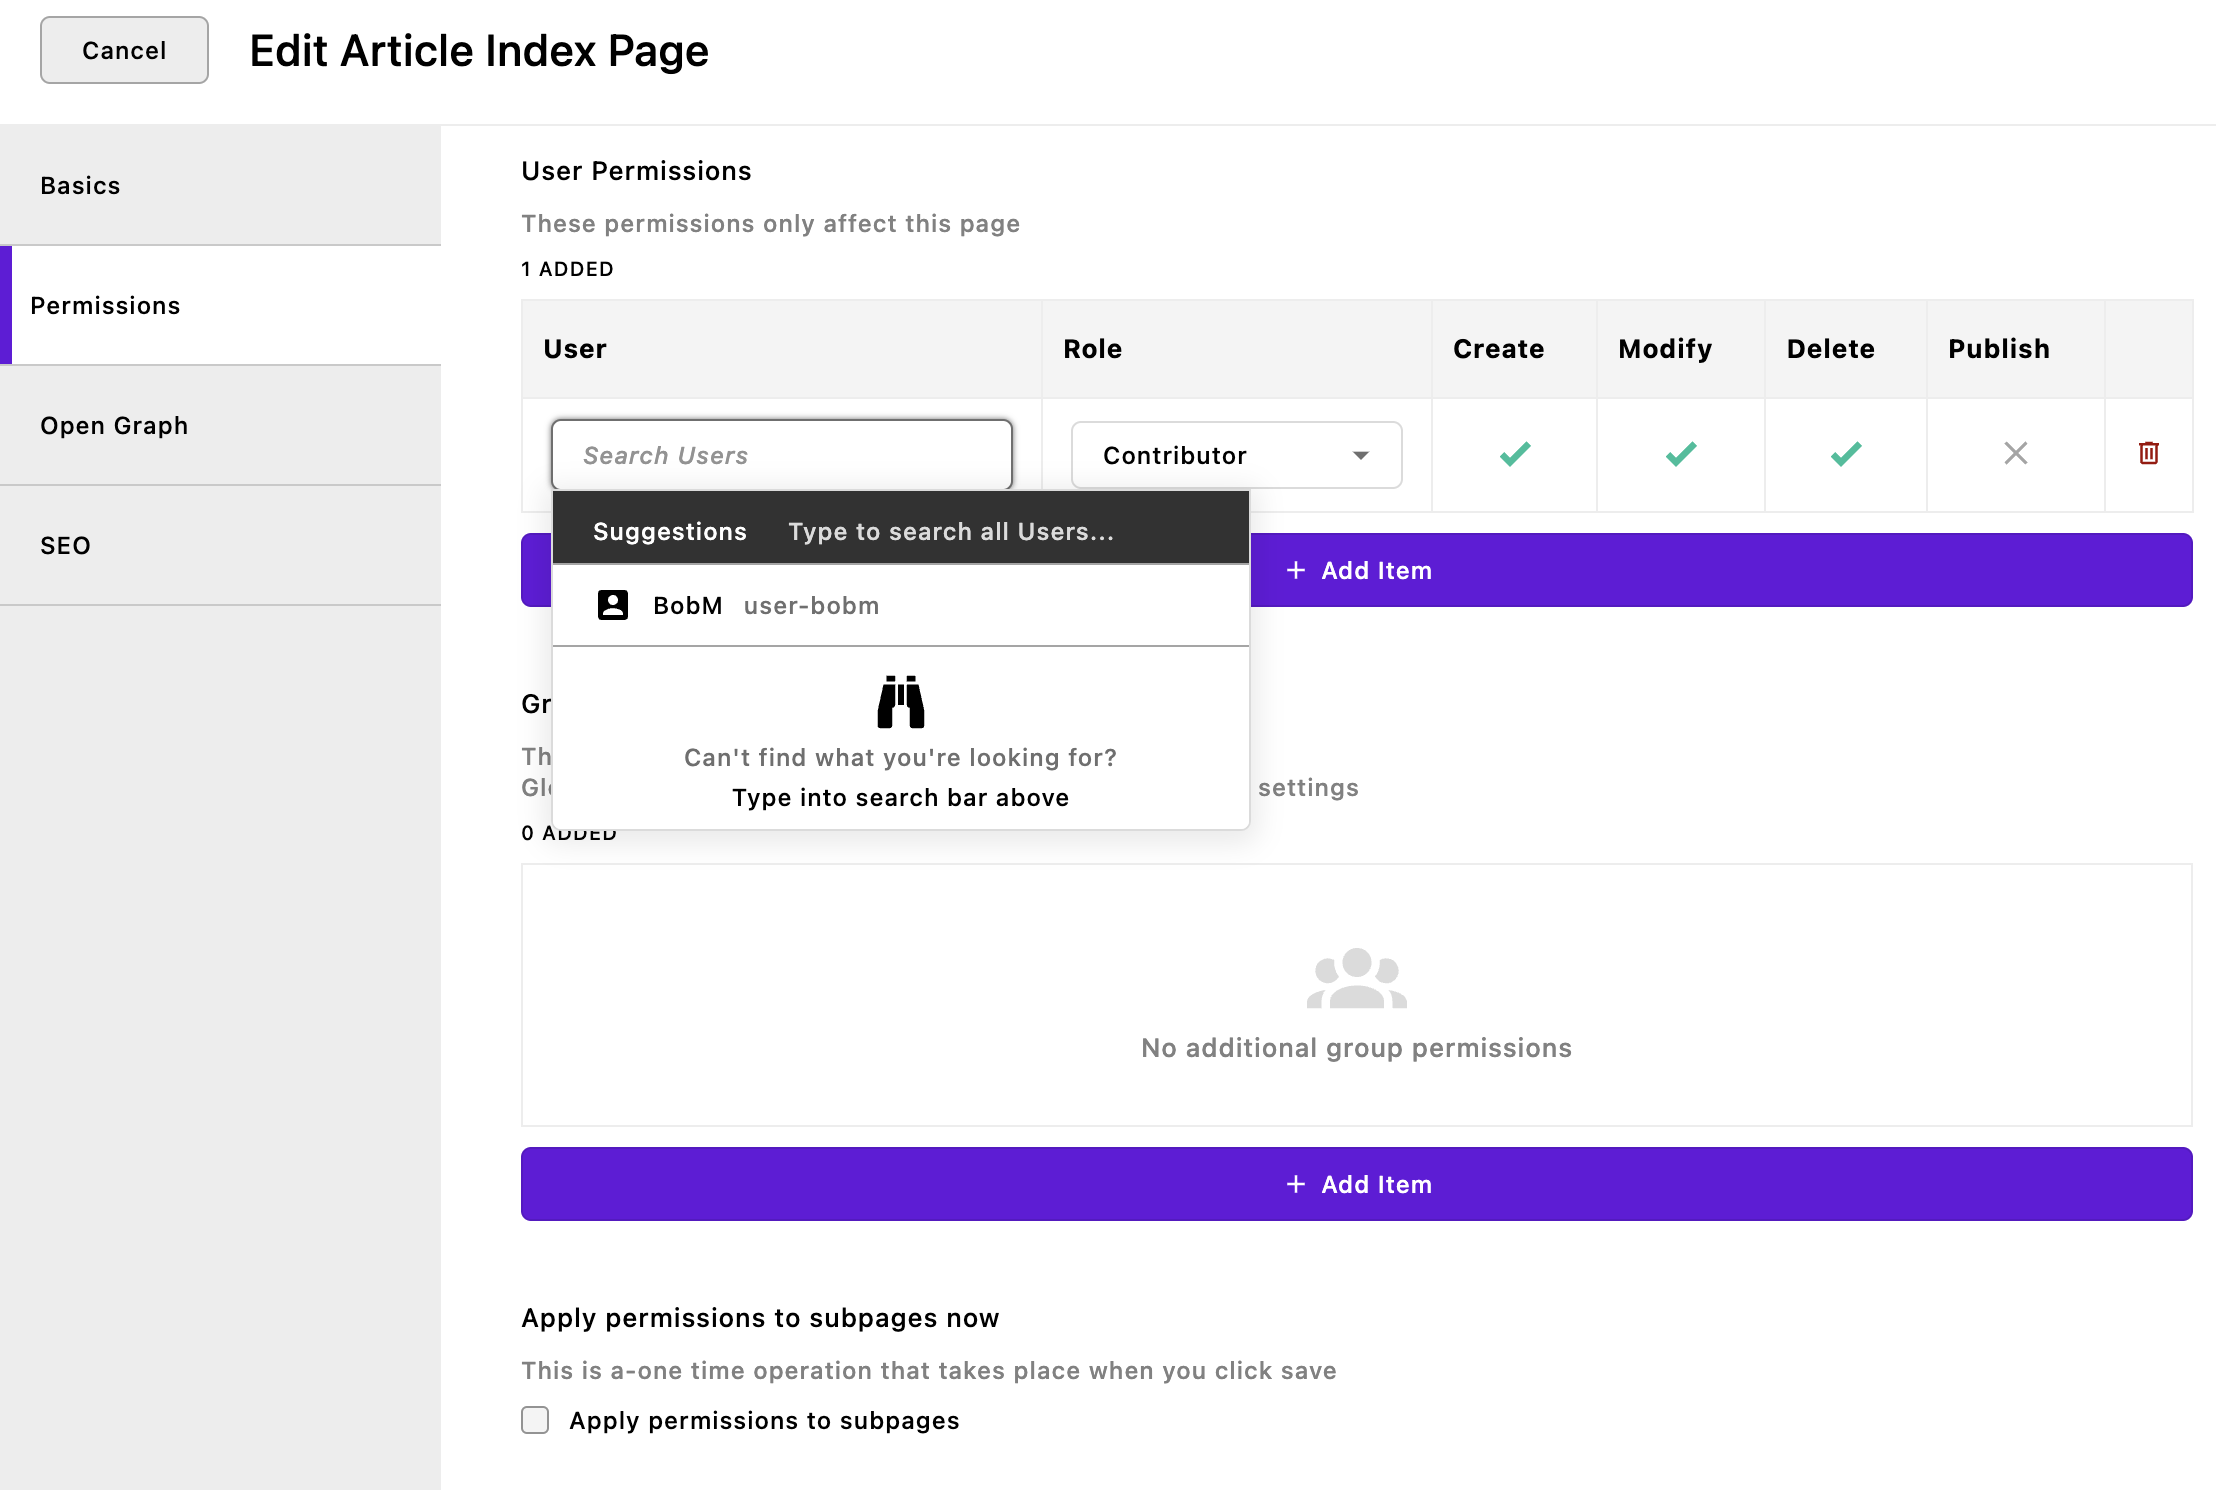Focus the Search Users input field
This screenshot has width=2216, height=1490.
(x=780, y=455)
